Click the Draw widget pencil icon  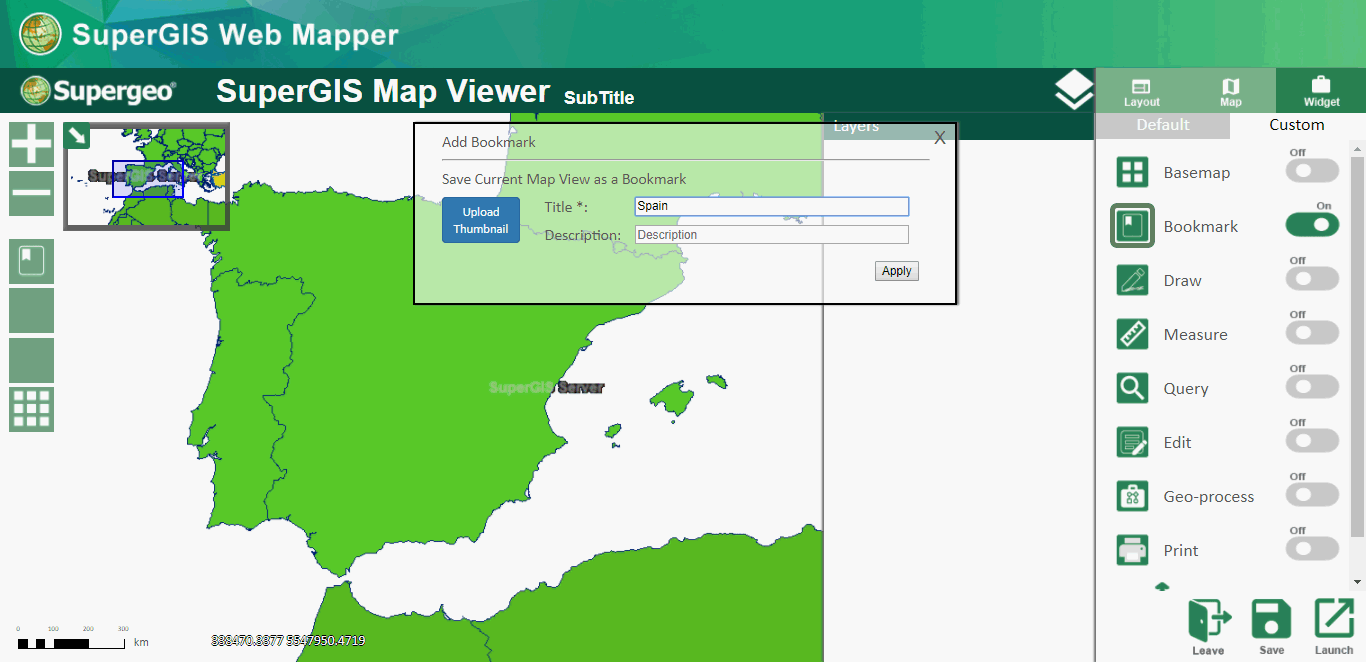point(1133,280)
